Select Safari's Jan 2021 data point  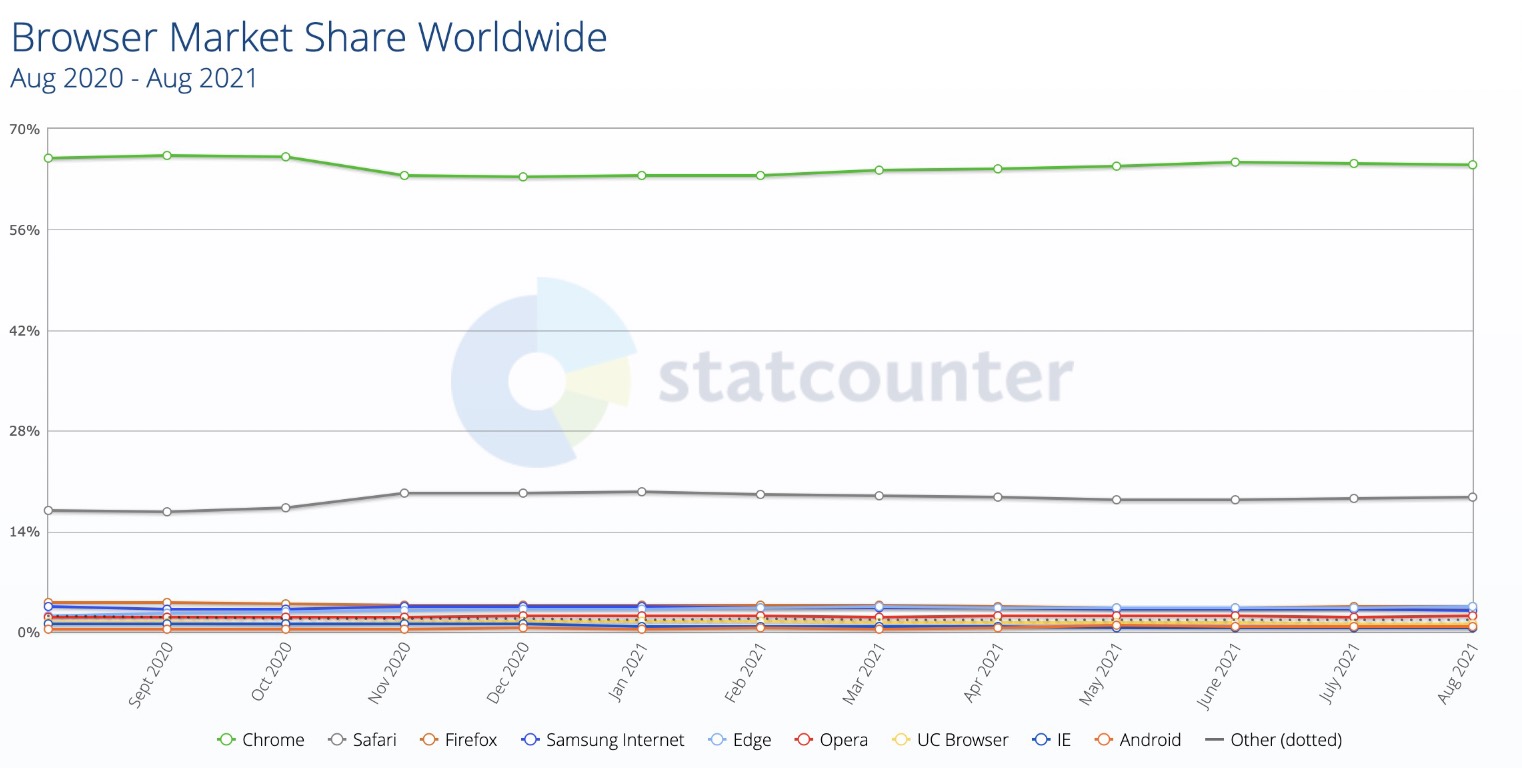click(x=641, y=492)
